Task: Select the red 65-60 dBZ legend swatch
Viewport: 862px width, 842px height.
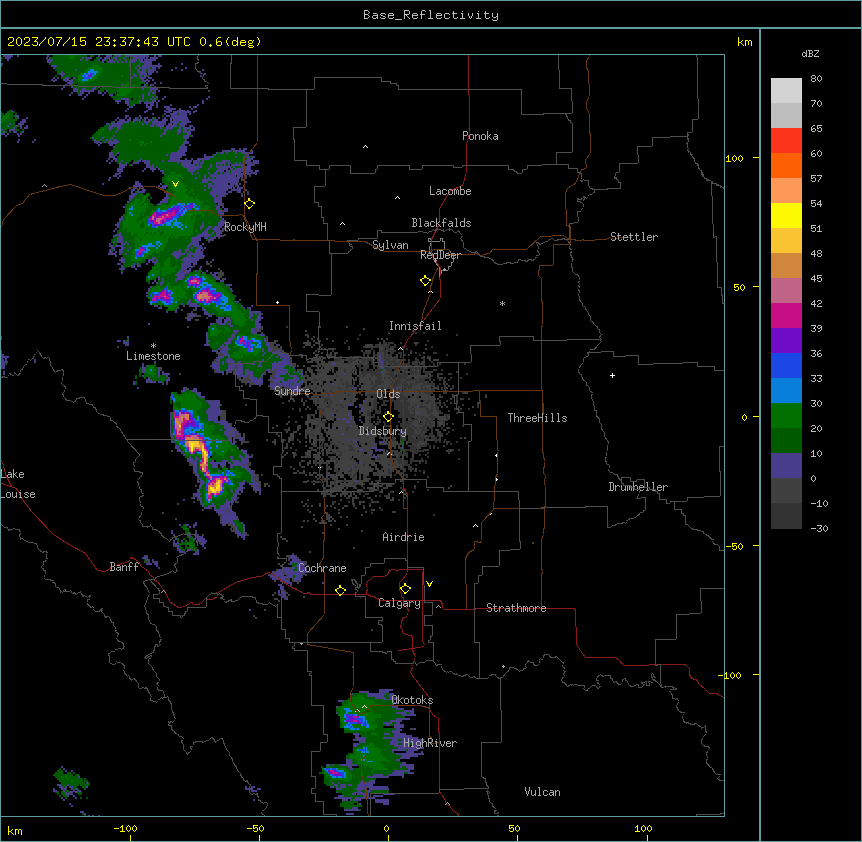Action: tap(786, 141)
